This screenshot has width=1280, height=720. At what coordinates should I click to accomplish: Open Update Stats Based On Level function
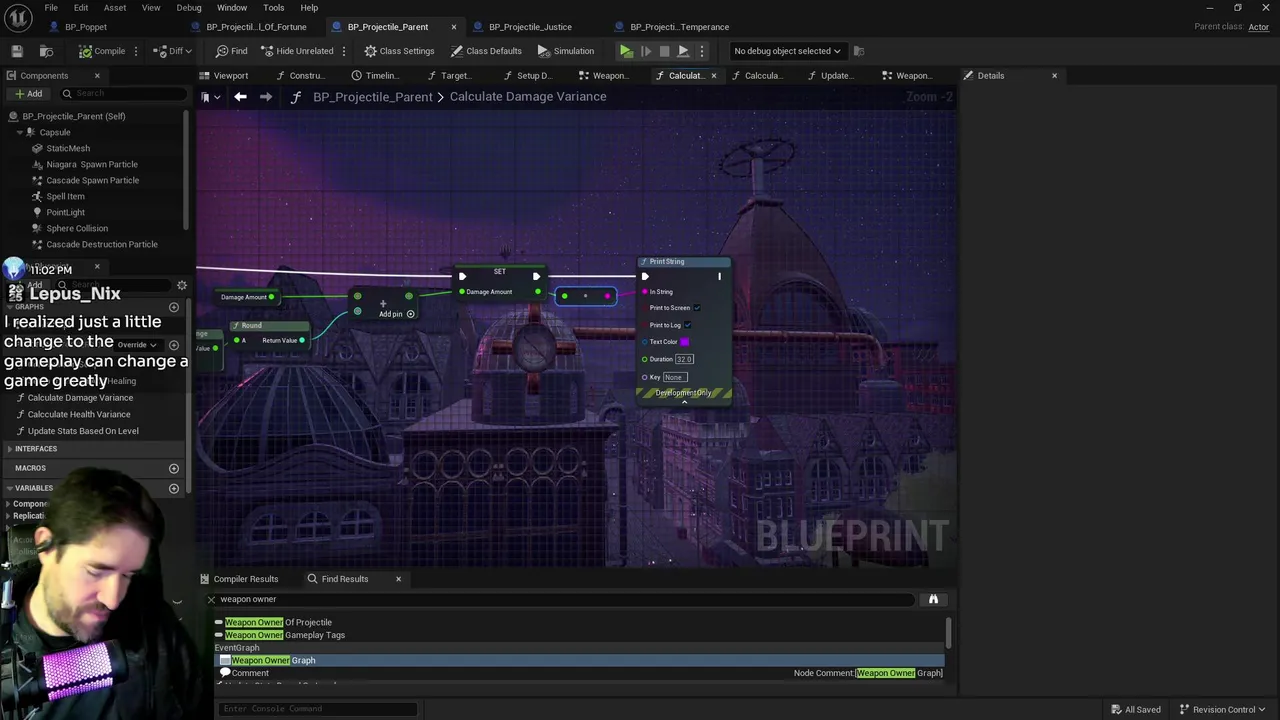tap(83, 431)
